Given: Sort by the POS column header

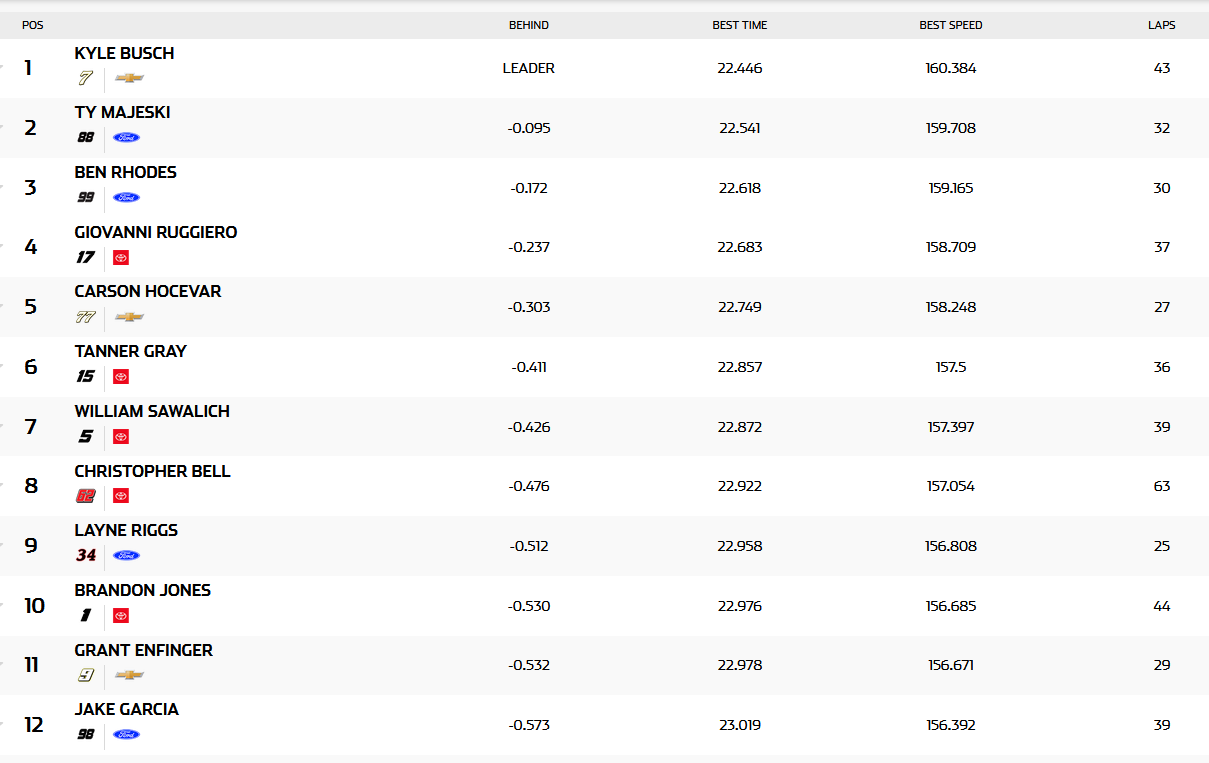Looking at the screenshot, I should tap(33, 25).
